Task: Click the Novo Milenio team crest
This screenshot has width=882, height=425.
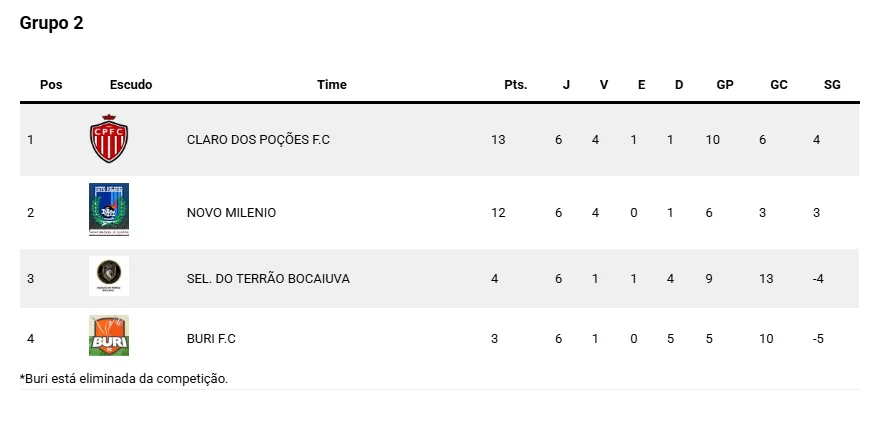Action: [109, 209]
